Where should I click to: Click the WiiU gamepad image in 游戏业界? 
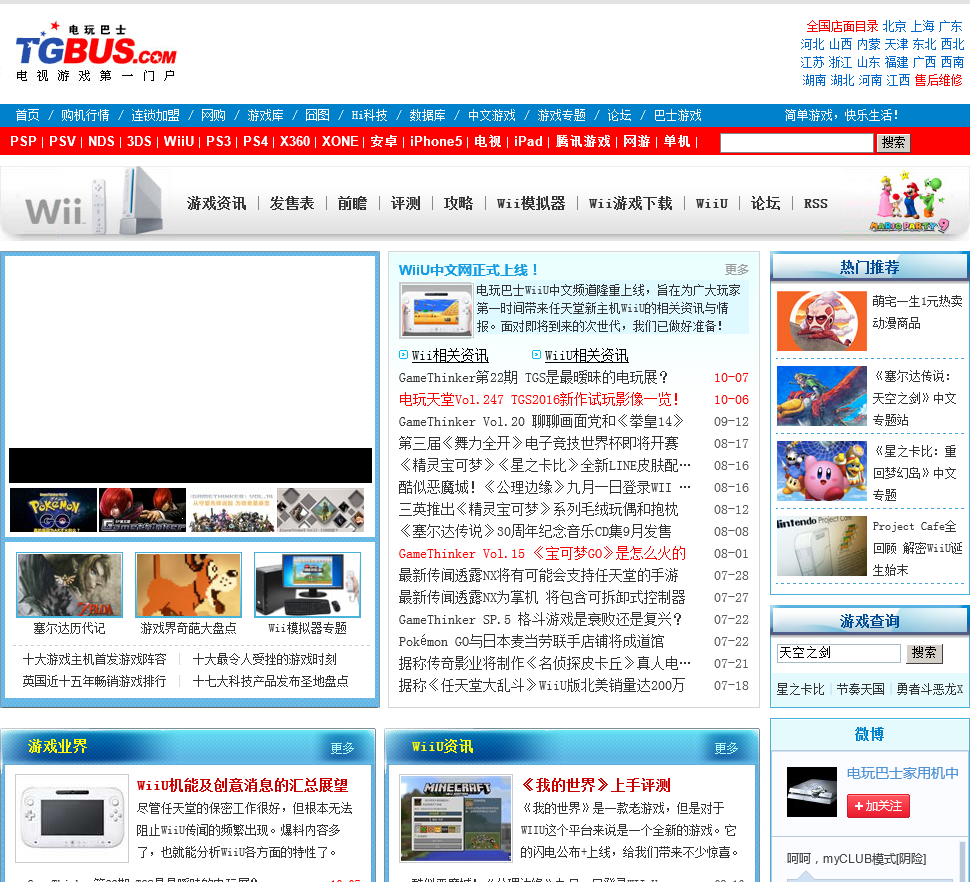click(x=72, y=818)
